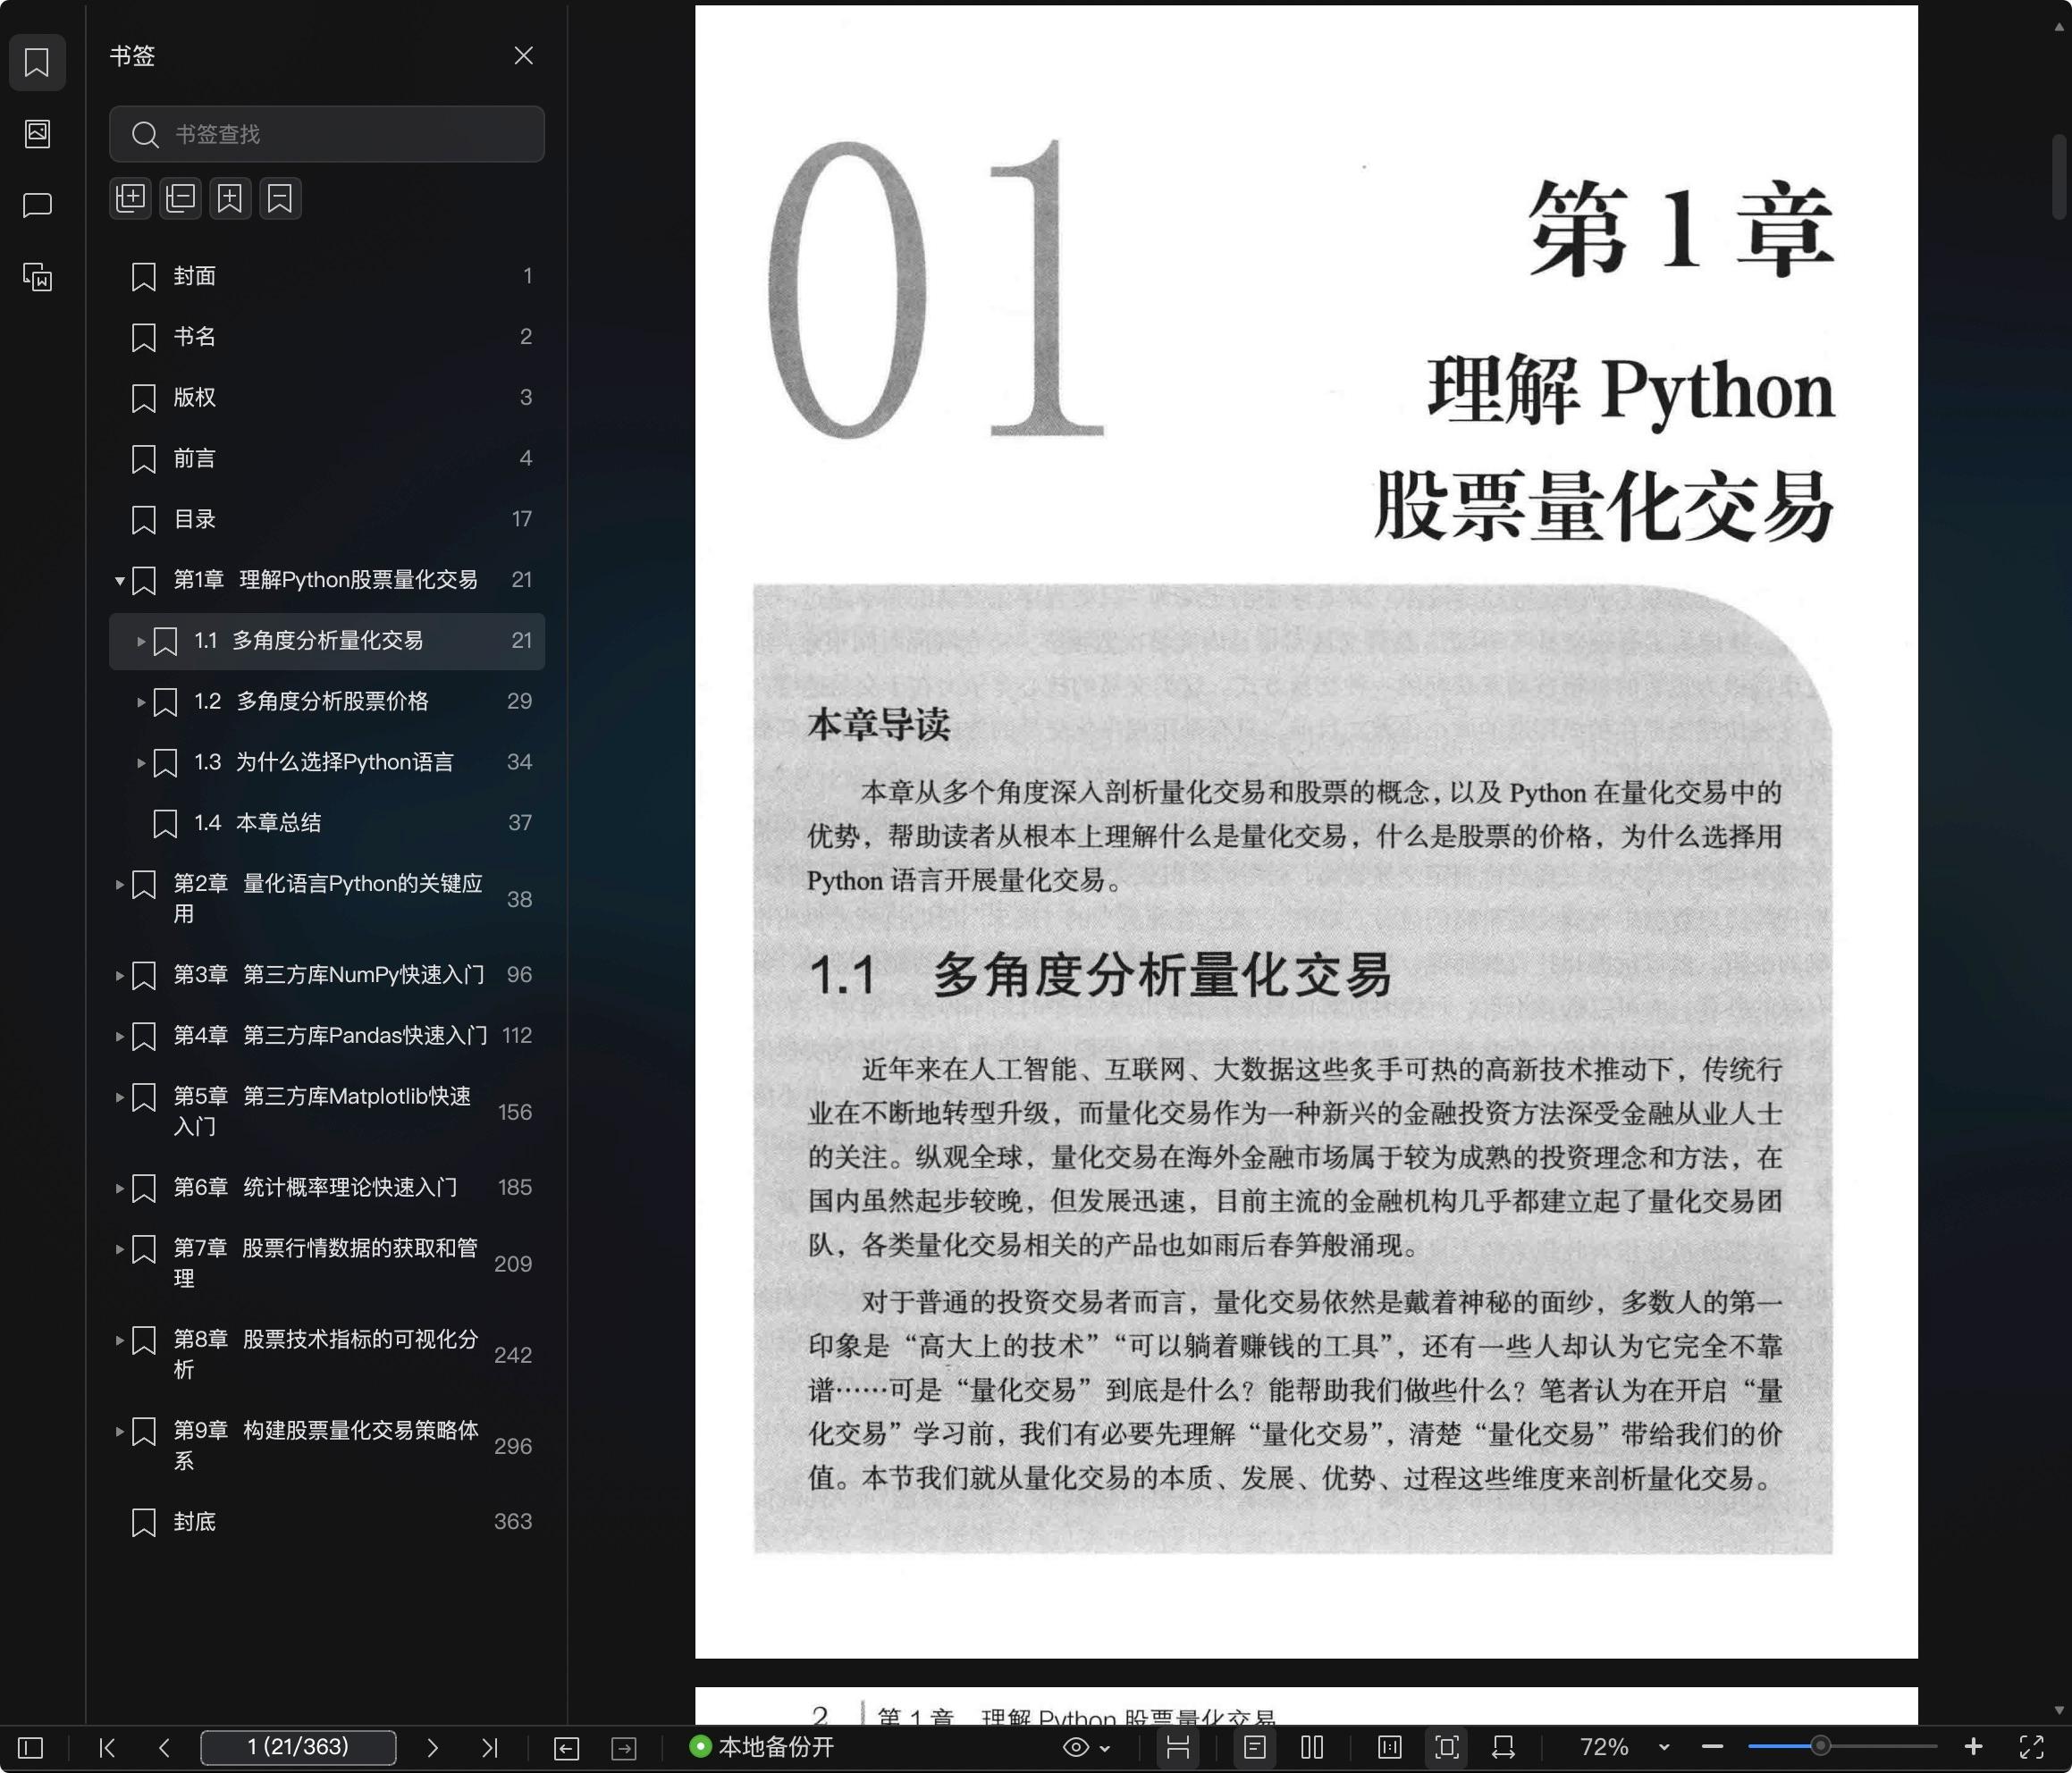Open 第6章 统计概率理论快速入门 bookmark
This screenshot has width=2072, height=1773.
[327, 1188]
